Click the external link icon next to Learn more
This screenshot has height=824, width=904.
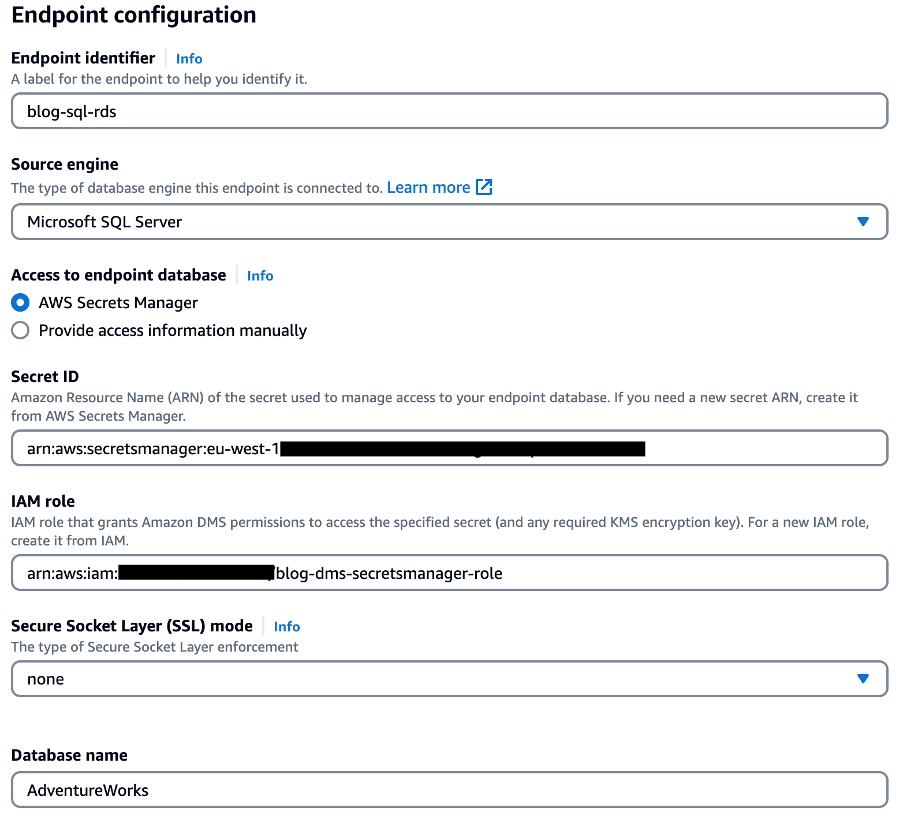(x=482, y=187)
